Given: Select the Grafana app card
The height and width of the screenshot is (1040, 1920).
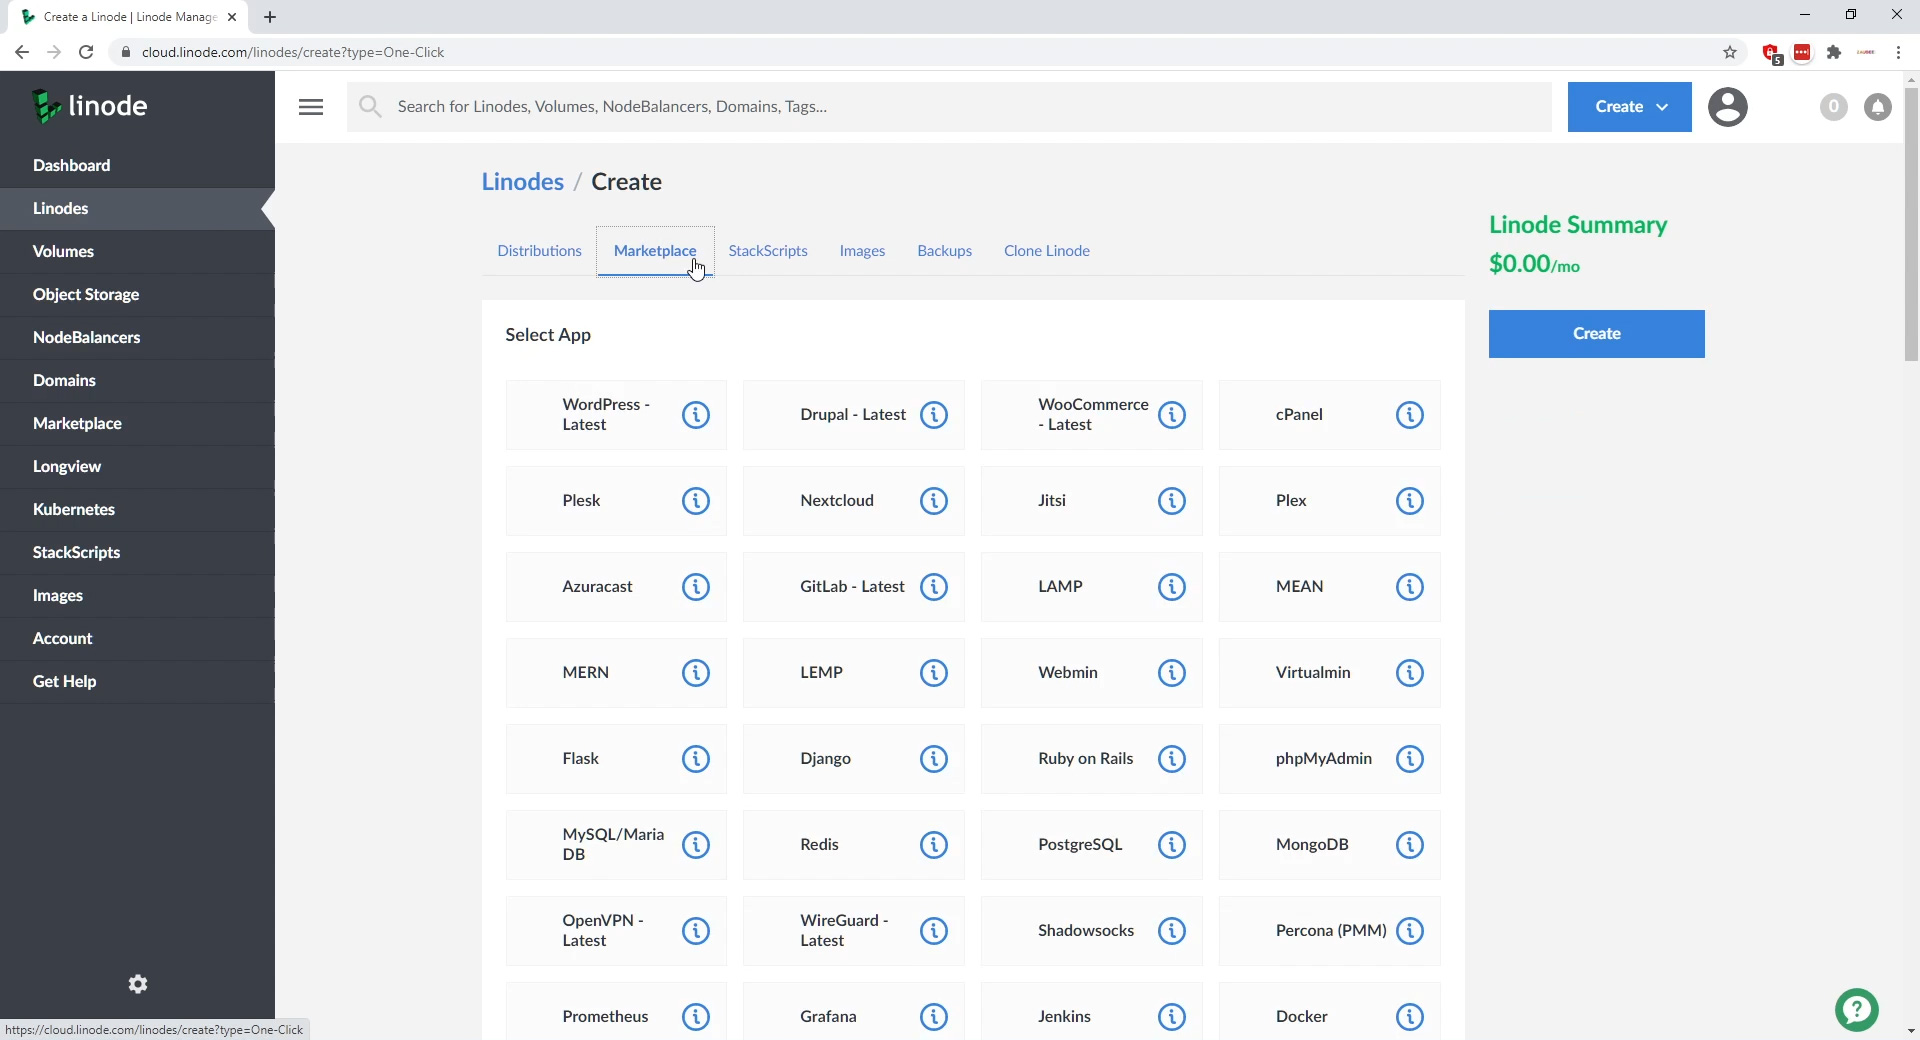Looking at the screenshot, I should [x=854, y=1011].
